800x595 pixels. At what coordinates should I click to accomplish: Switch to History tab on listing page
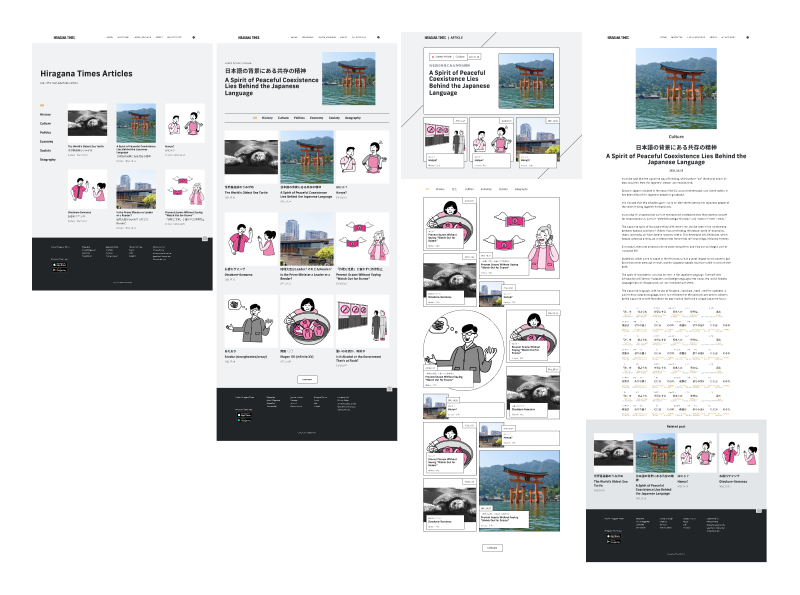(x=267, y=118)
